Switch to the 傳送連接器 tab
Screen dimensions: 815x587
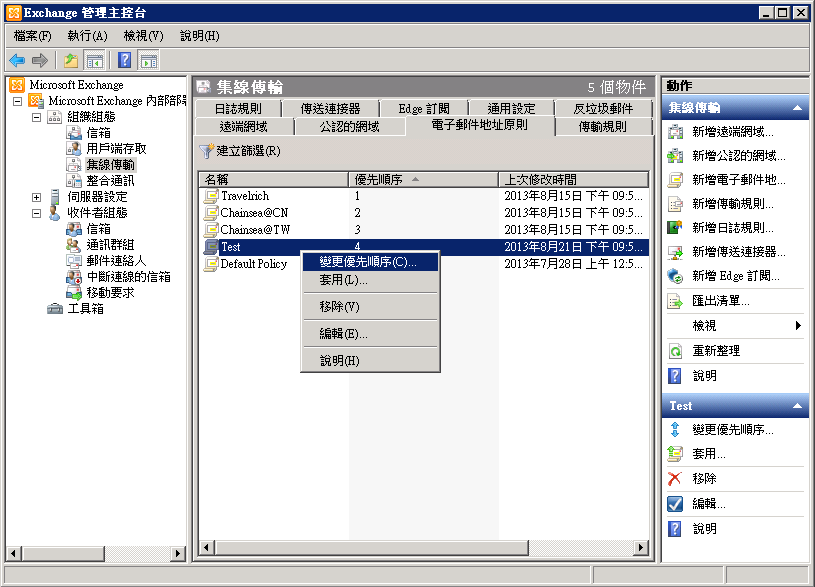click(331, 109)
